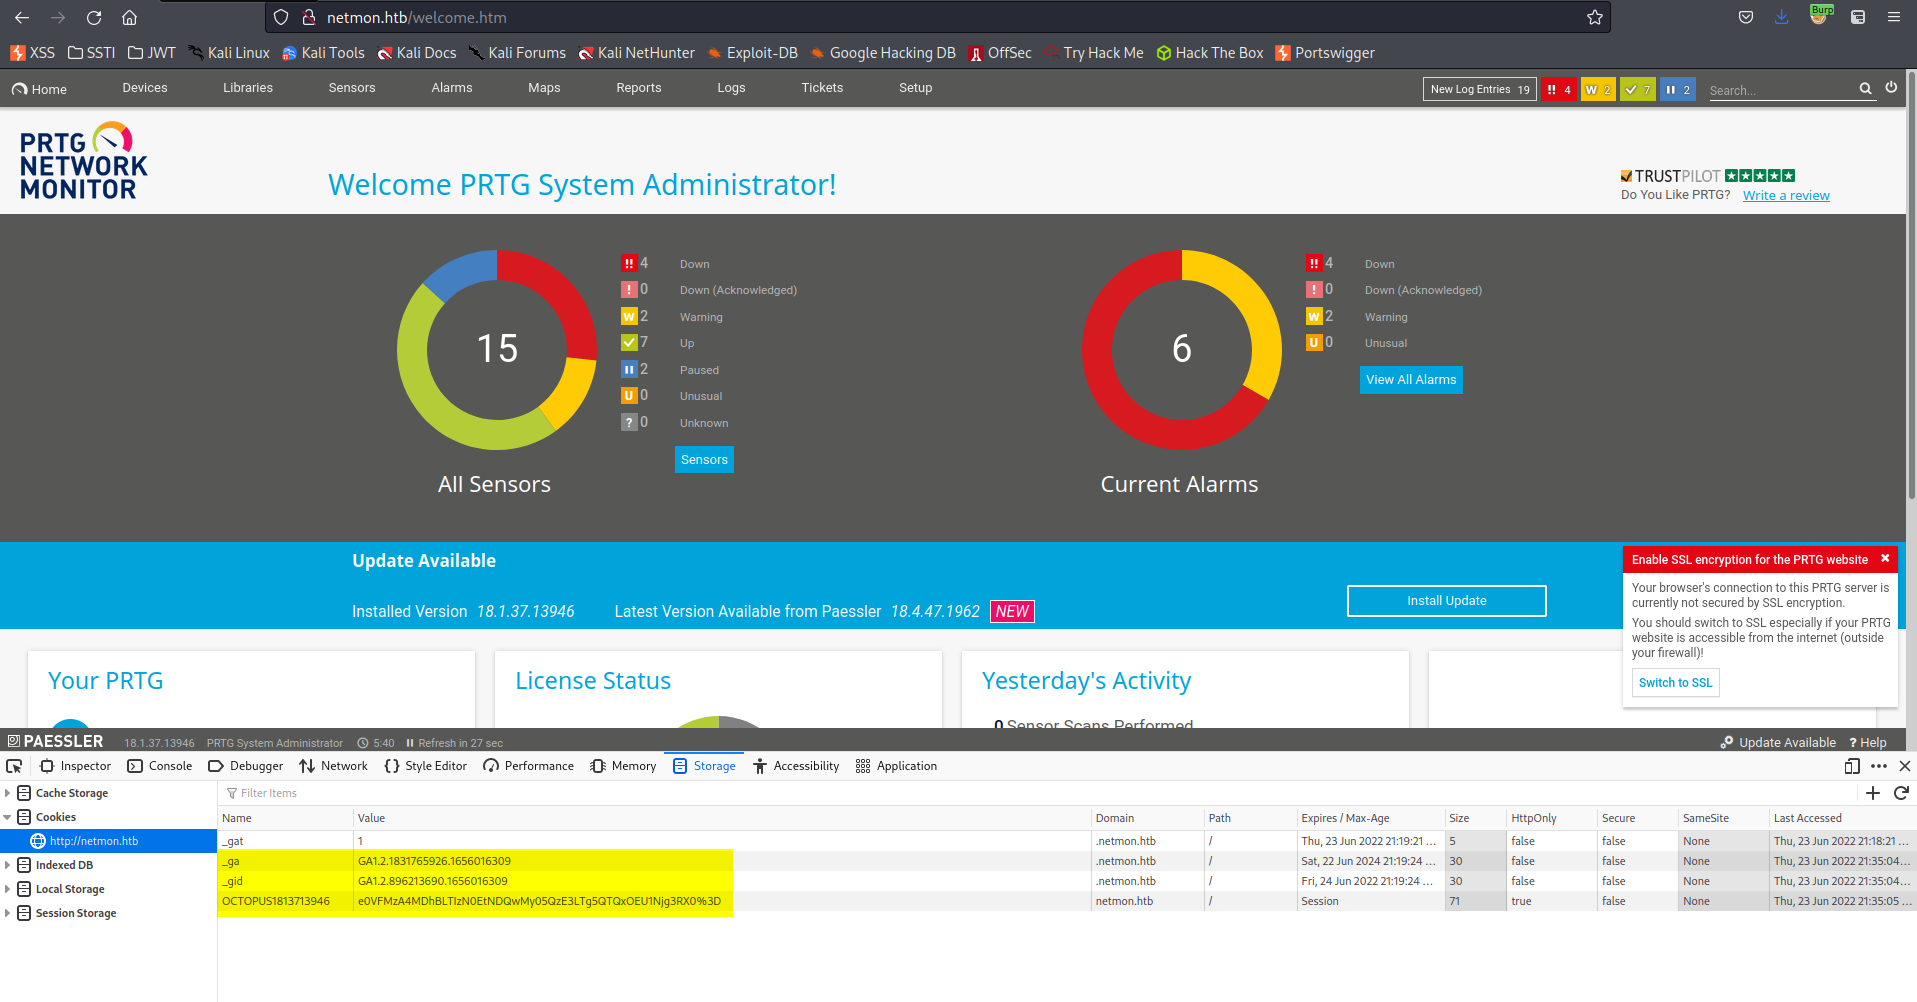This screenshot has width=1917, height=1002.
Task: Click the Switch to SSL button
Action: pyautogui.click(x=1675, y=683)
